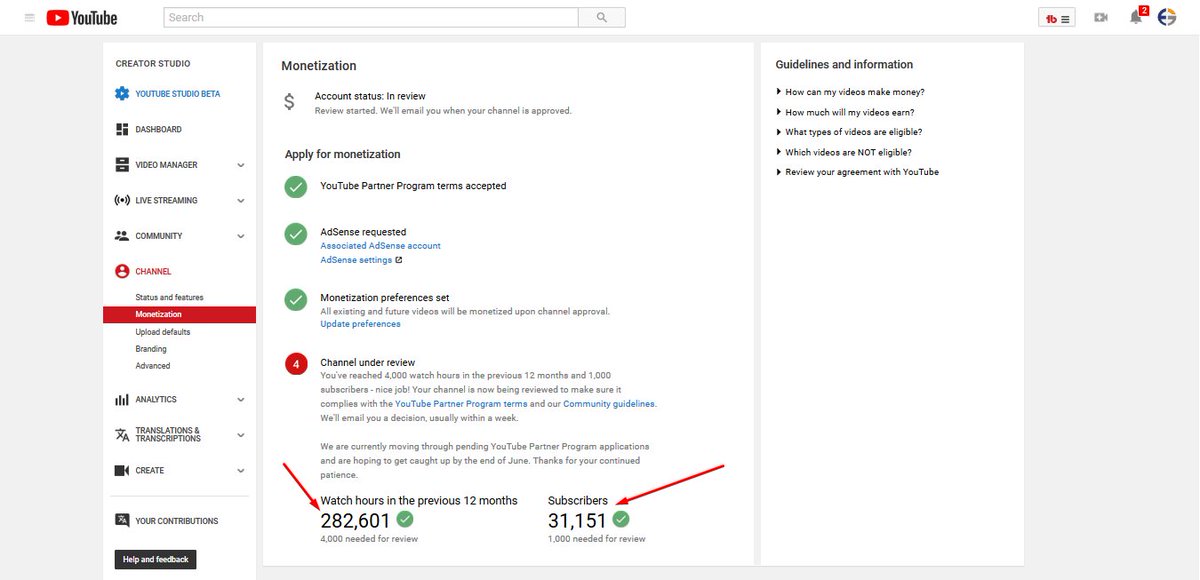1200x580 pixels.
Task: Open the account avatar menu
Action: [1167, 17]
